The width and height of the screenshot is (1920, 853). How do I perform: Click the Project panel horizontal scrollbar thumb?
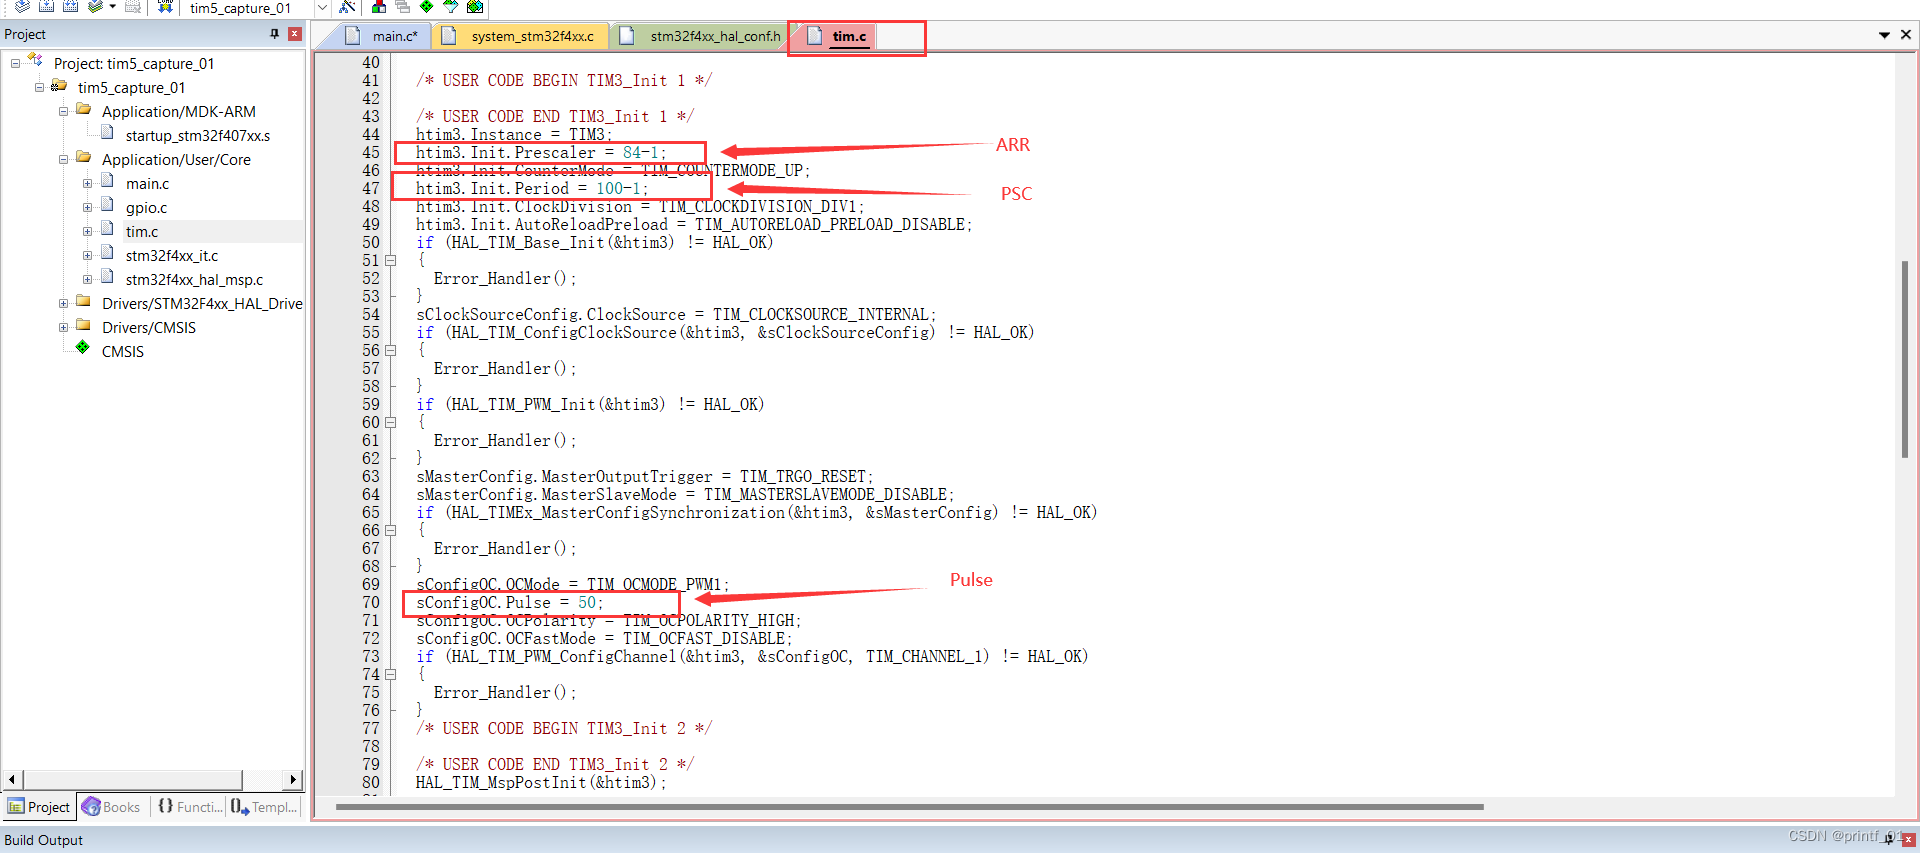click(132, 779)
